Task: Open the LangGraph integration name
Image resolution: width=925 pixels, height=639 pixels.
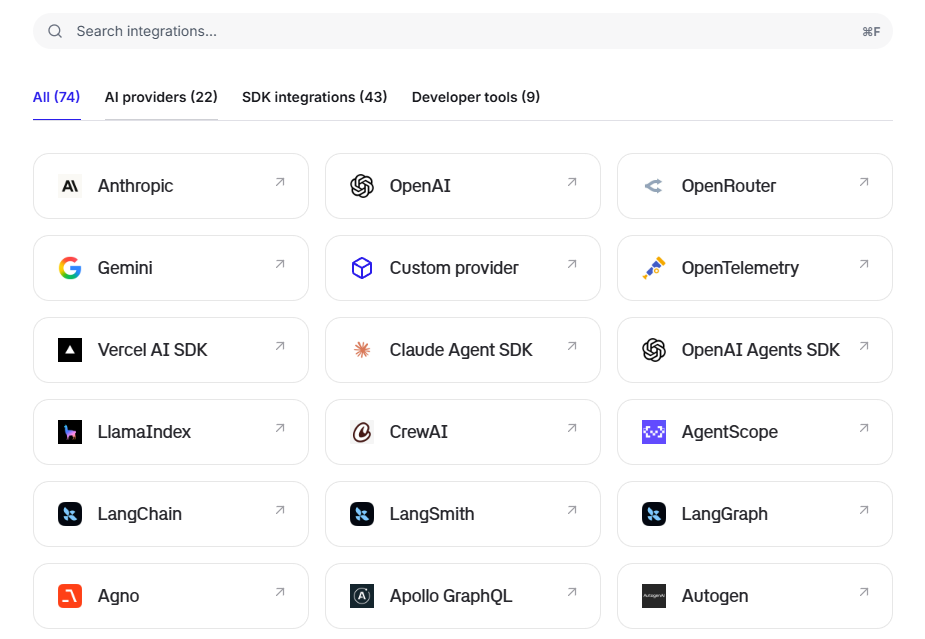Action: pos(725,514)
